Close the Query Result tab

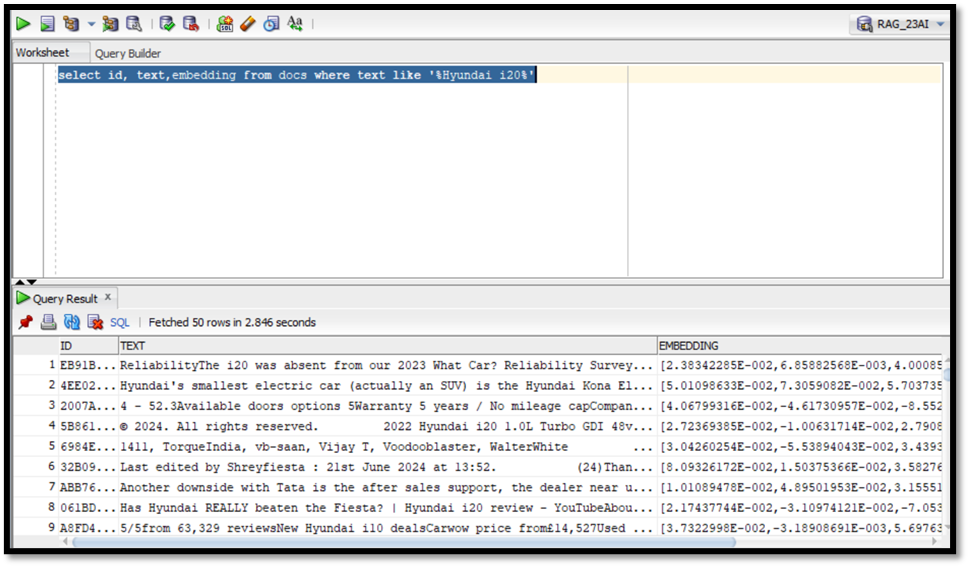(108, 297)
